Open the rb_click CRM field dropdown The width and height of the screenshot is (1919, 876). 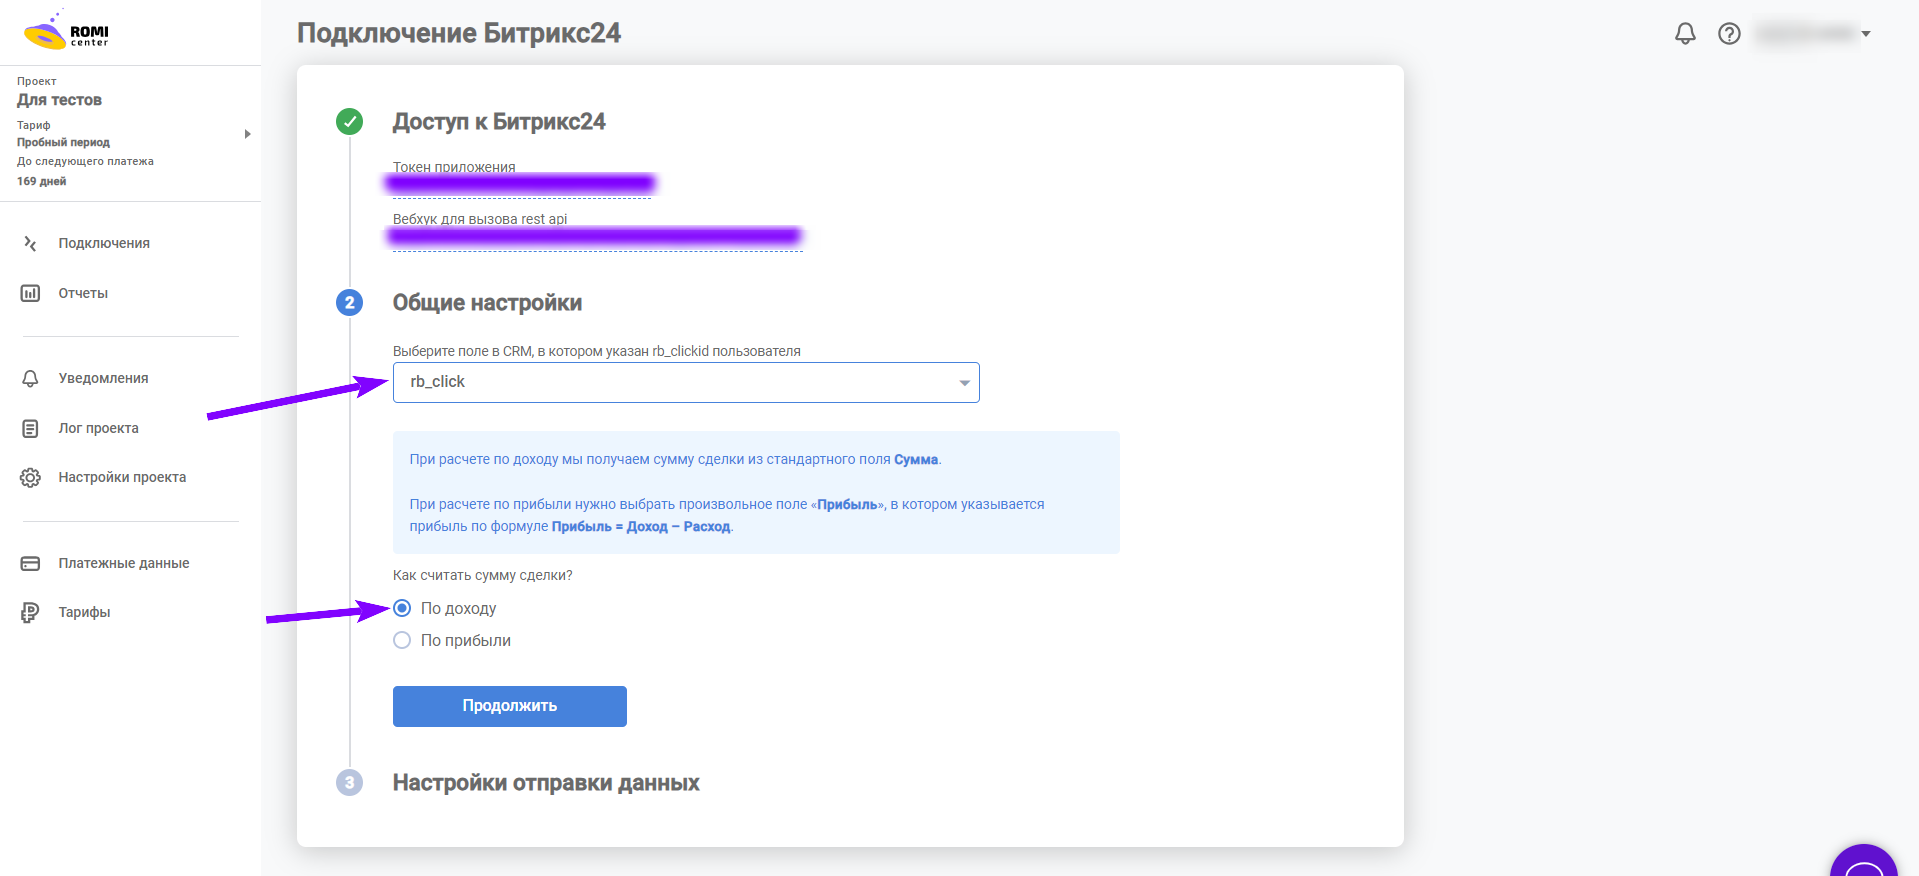coord(686,382)
